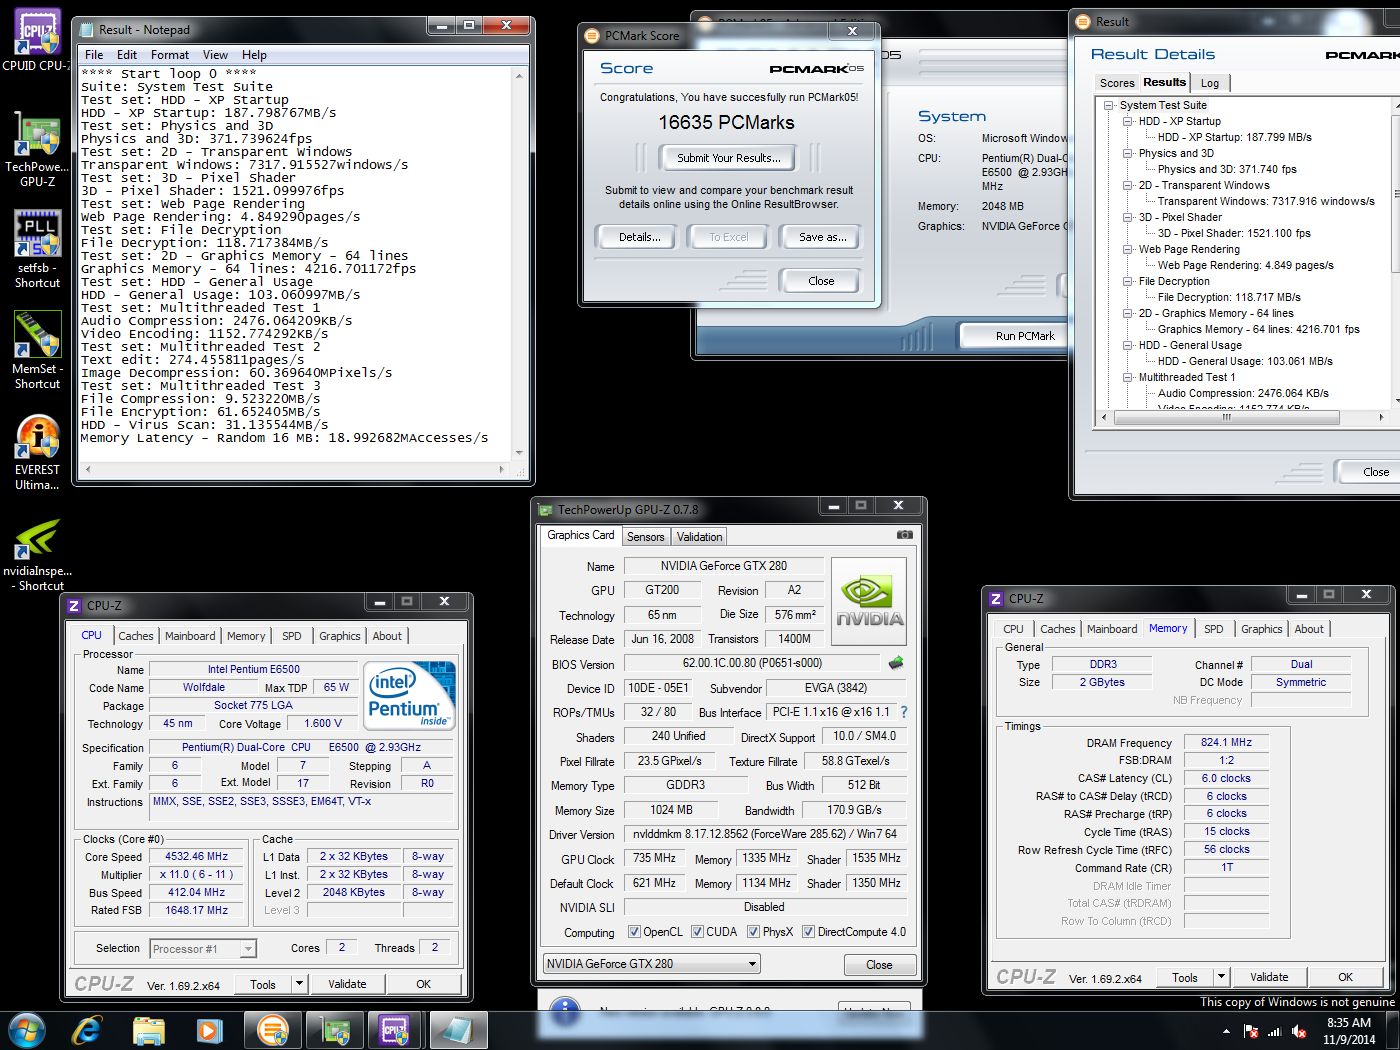Click volume speaker icon in tray
The image size is (1400, 1050).
click(1298, 1031)
